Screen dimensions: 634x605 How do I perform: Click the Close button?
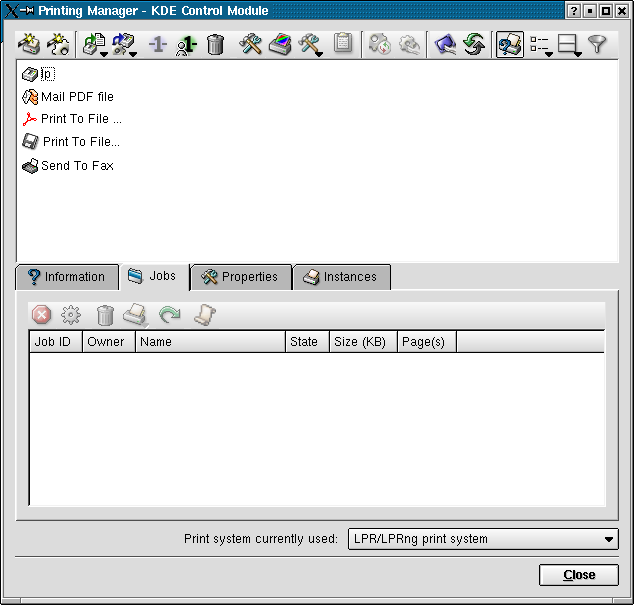click(579, 575)
